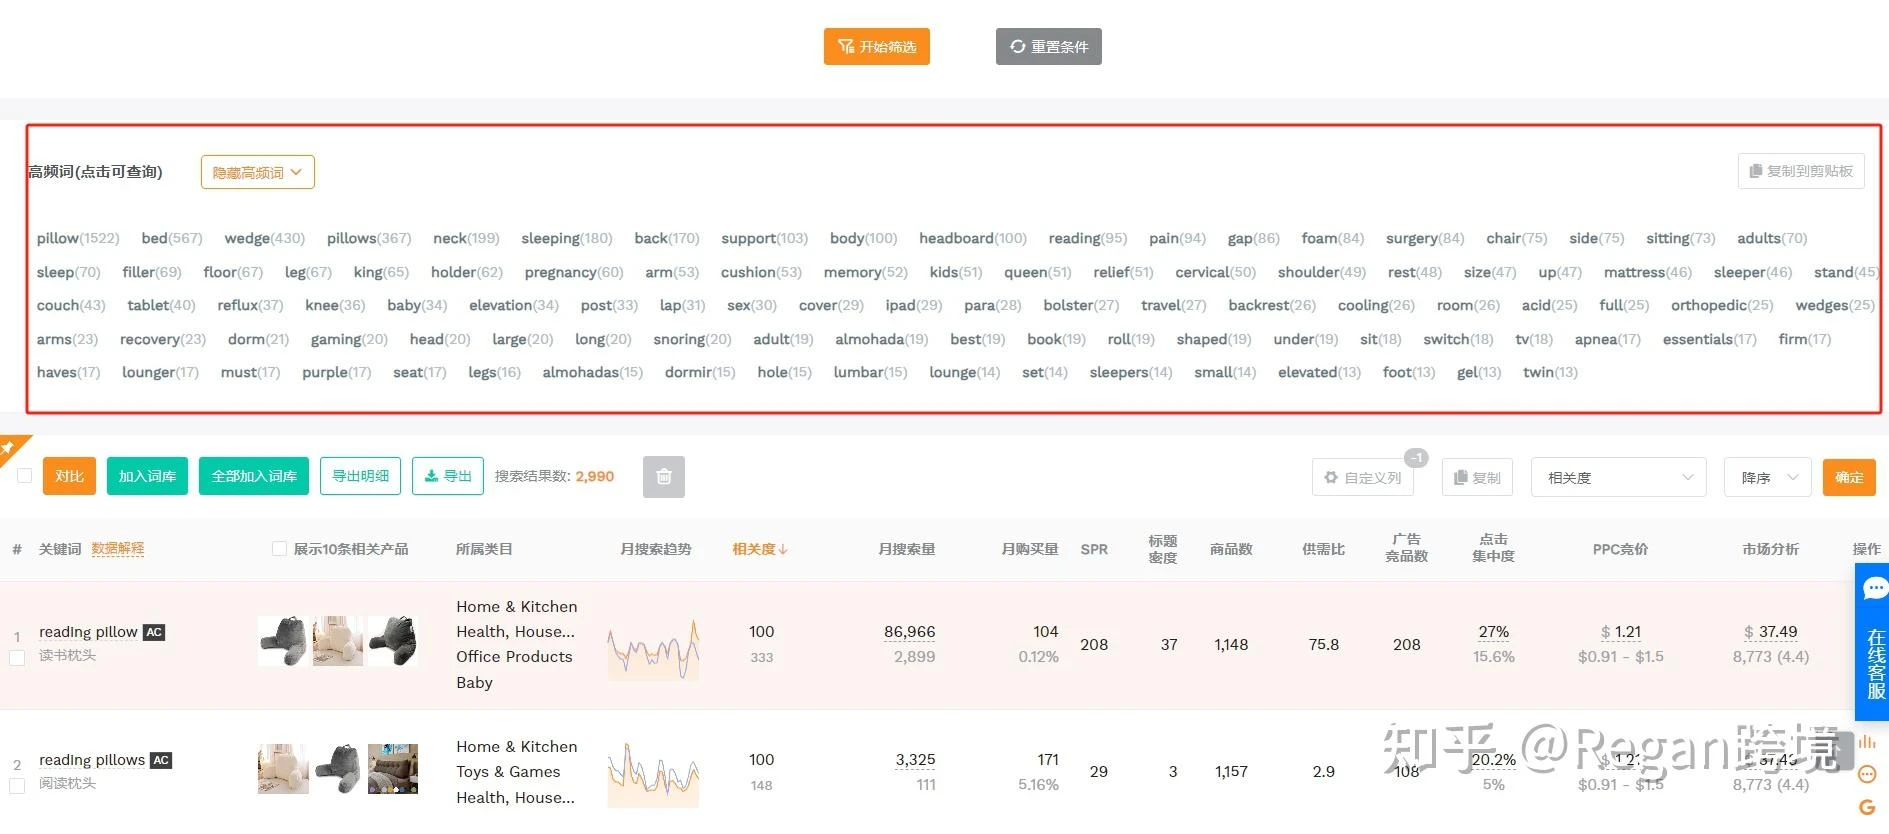Click 全部加入词库 button
Viewport: 1889px width, 834px height.
tap(254, 476)
